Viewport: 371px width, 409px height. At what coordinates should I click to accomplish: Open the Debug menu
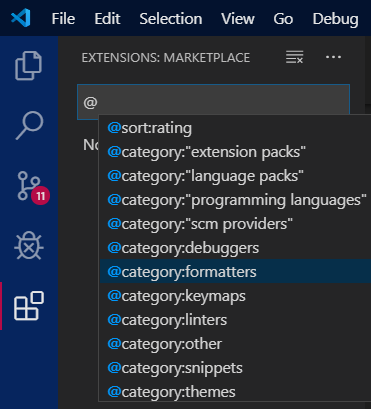tap(335, 19)
